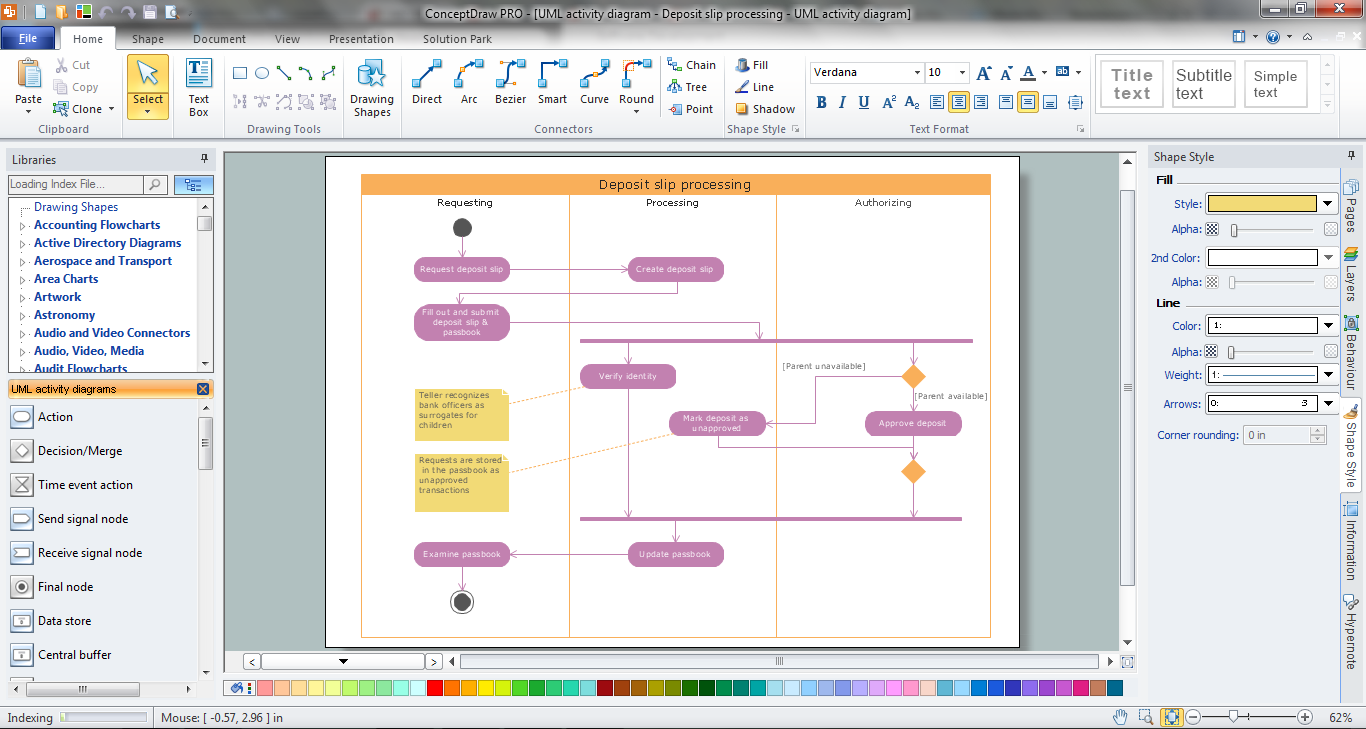1366x729 pixels.
Task: Select the hand pan tool in status bar
Action: (x=1121, y=717)
